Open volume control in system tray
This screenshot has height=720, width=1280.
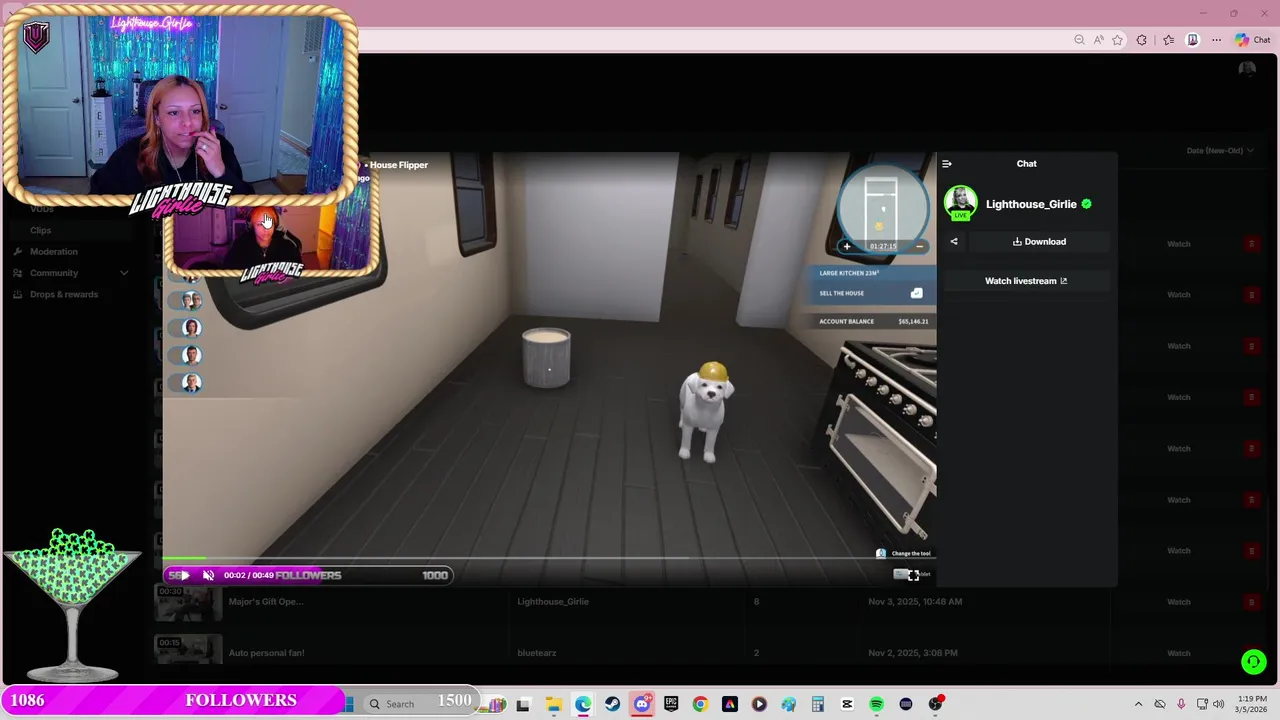(1218, 704)
